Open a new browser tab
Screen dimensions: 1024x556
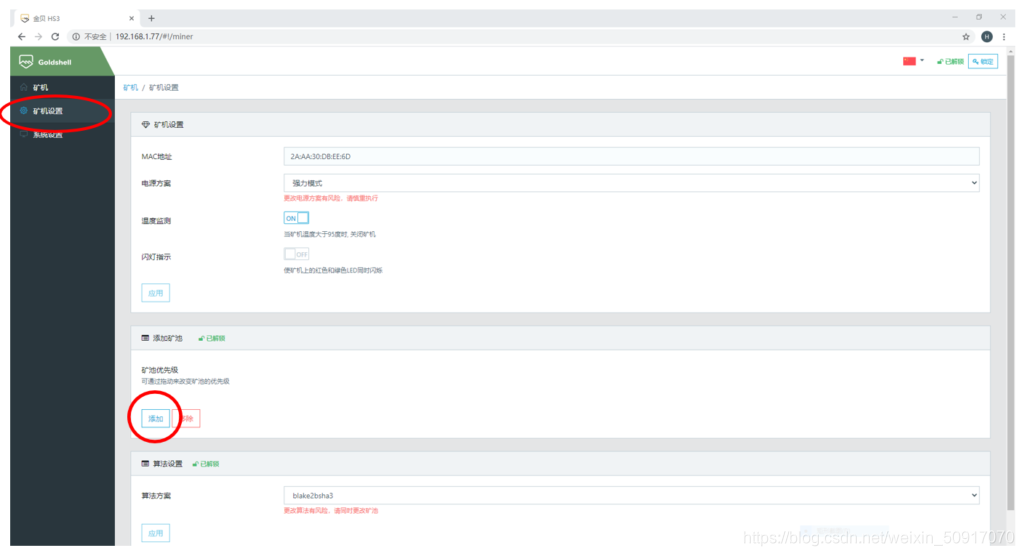click(x=152, y=18)
